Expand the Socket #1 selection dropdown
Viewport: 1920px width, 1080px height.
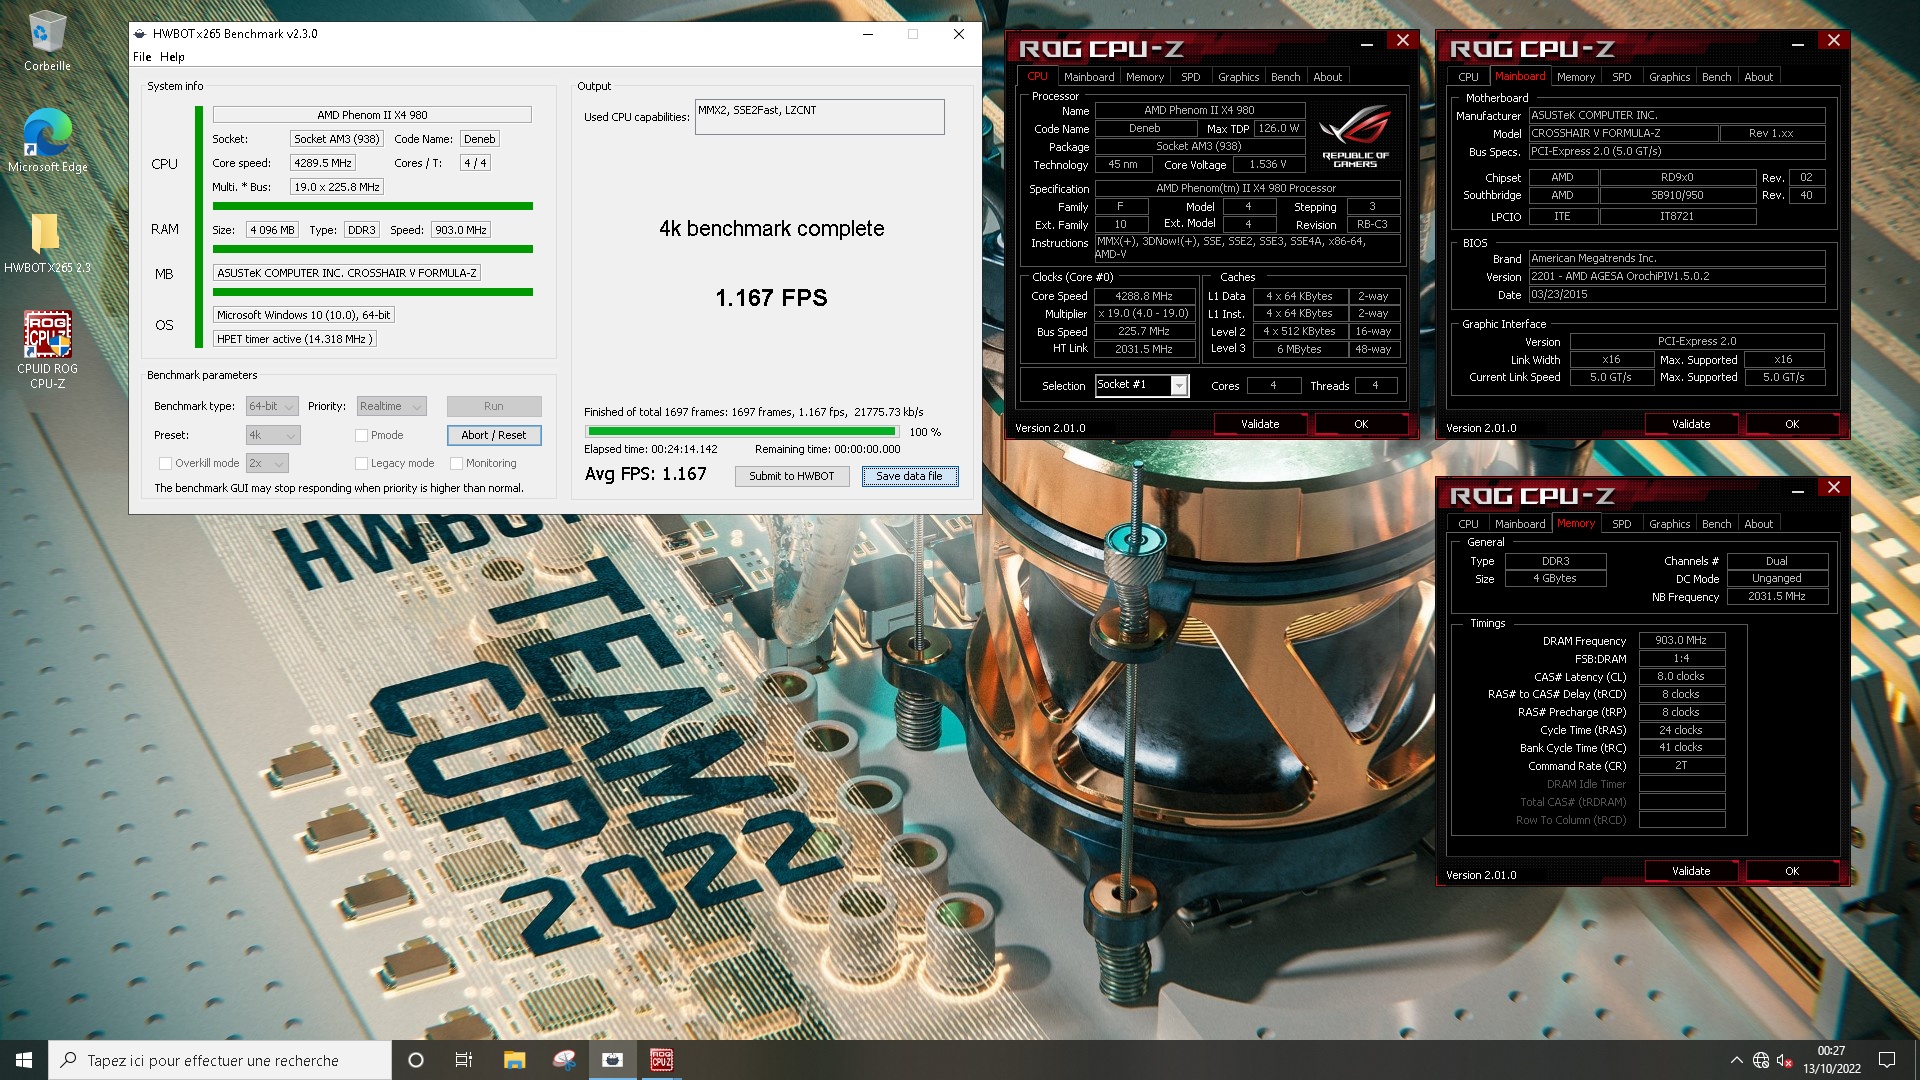click(x=1179, y=386)
